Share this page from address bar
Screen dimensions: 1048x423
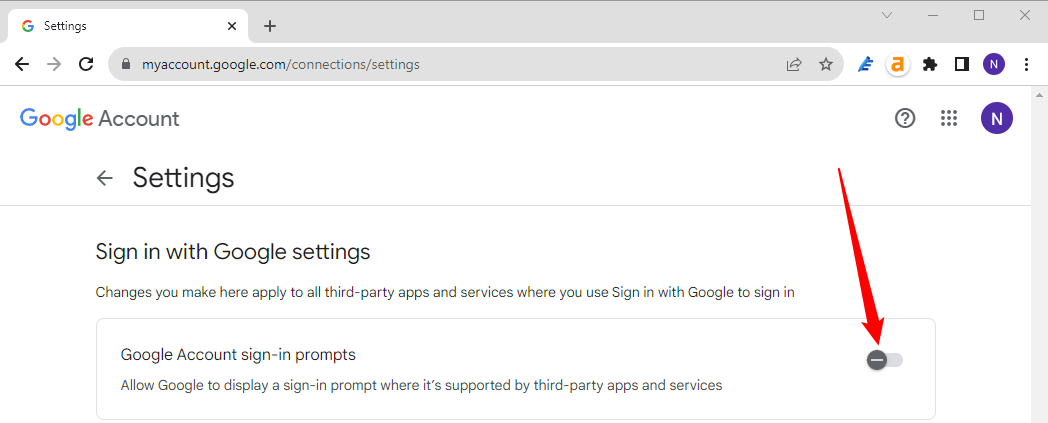[794, 64]
